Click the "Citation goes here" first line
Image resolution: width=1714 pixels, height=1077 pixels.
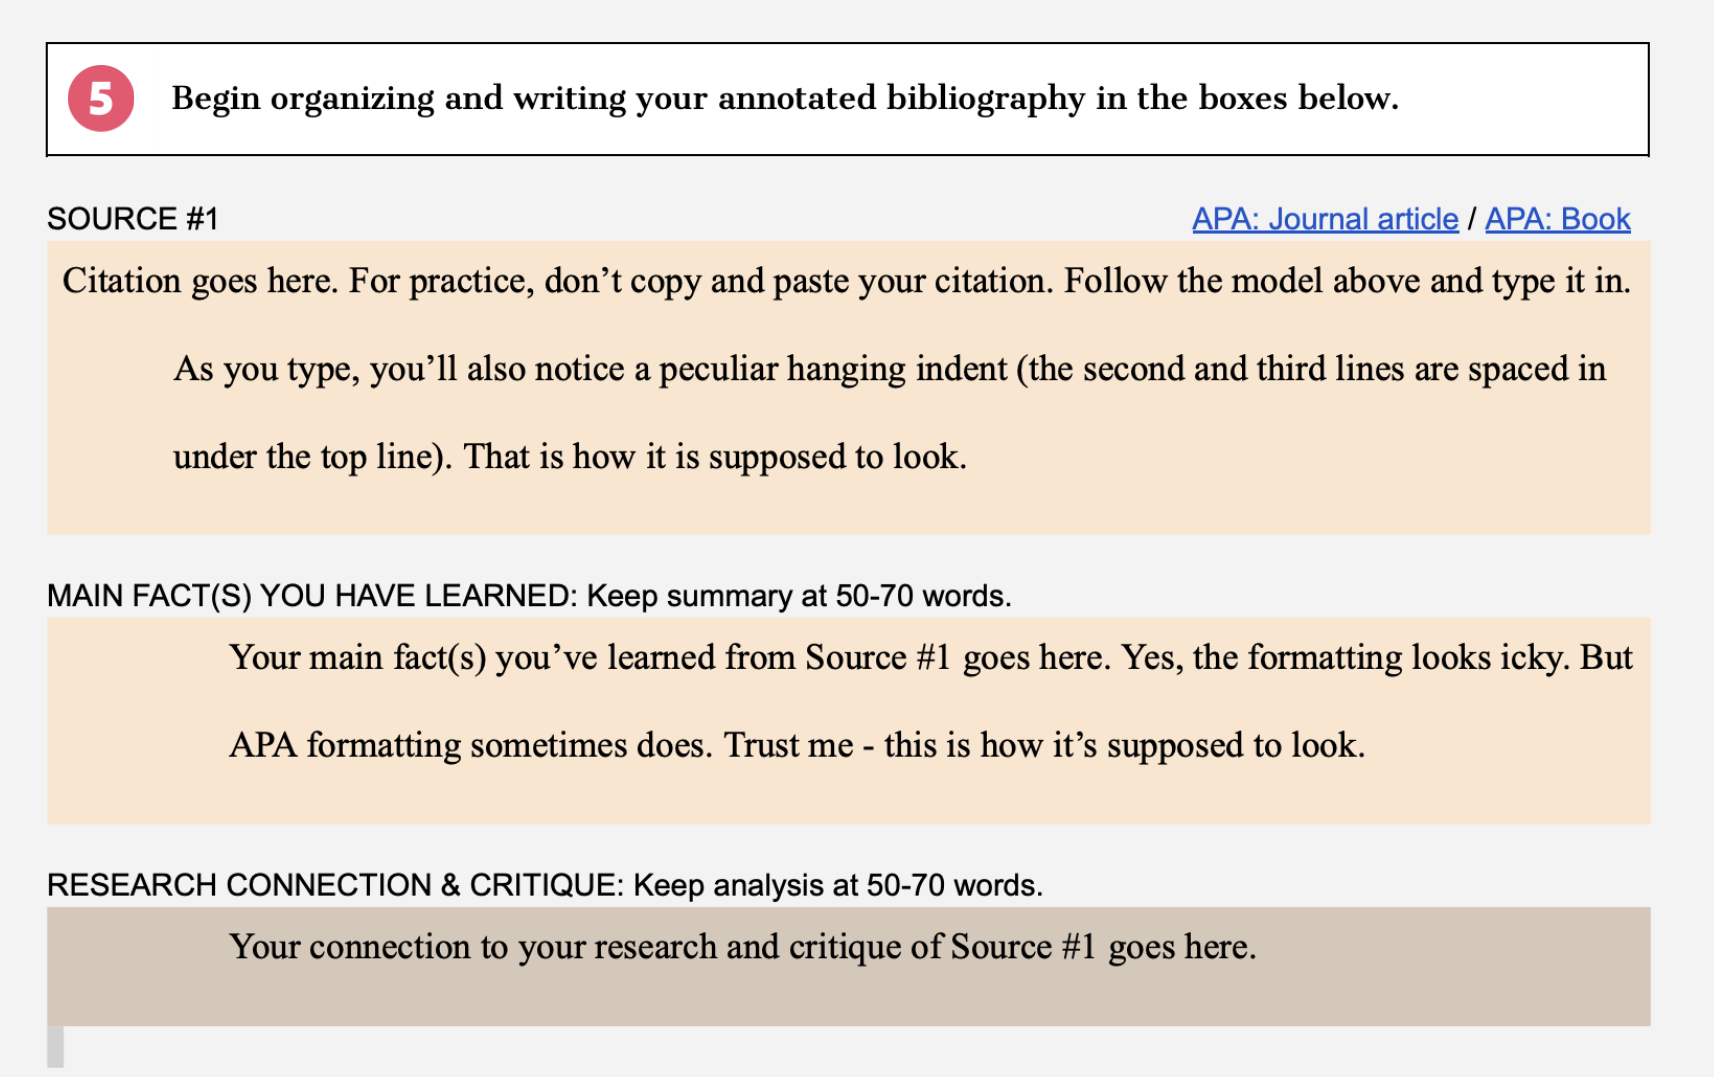click(x=845, y=281)
